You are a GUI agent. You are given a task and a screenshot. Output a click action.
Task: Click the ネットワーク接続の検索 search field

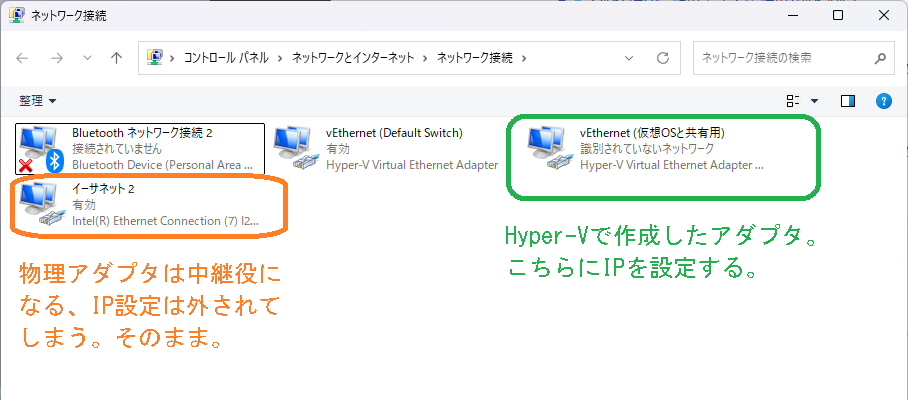(x=790, y=58)
